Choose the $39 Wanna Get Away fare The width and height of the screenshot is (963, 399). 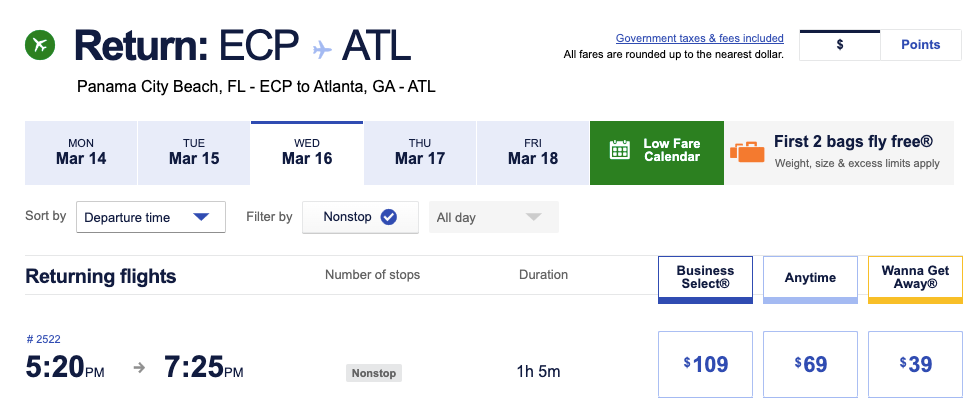(916, 365)
